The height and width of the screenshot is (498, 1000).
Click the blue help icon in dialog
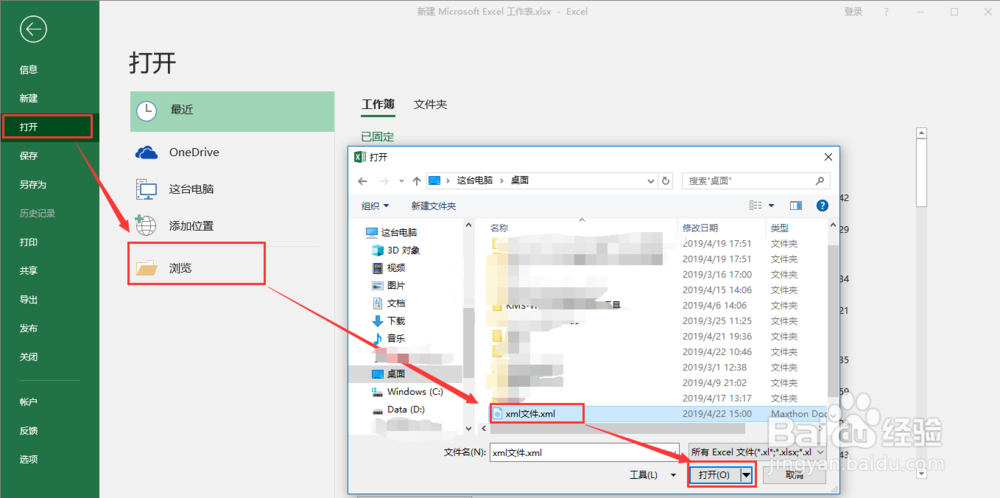(822, 205)
